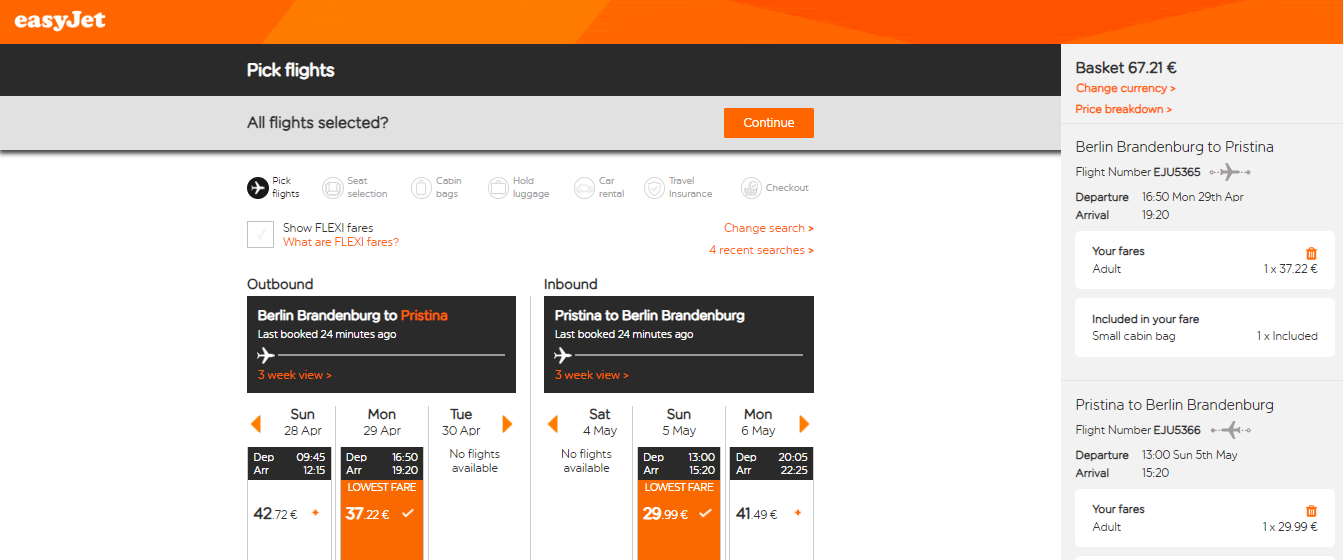Select the Checkout step icon

[751, 188]
